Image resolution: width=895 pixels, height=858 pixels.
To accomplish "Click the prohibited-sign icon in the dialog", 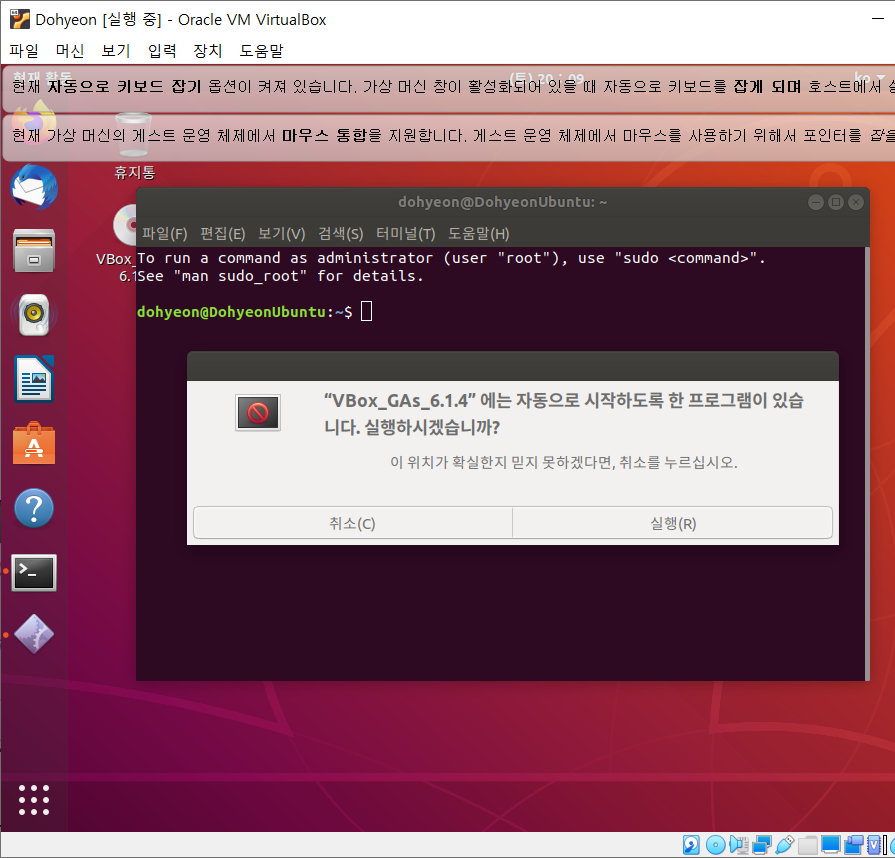I will tap(258, 412).
